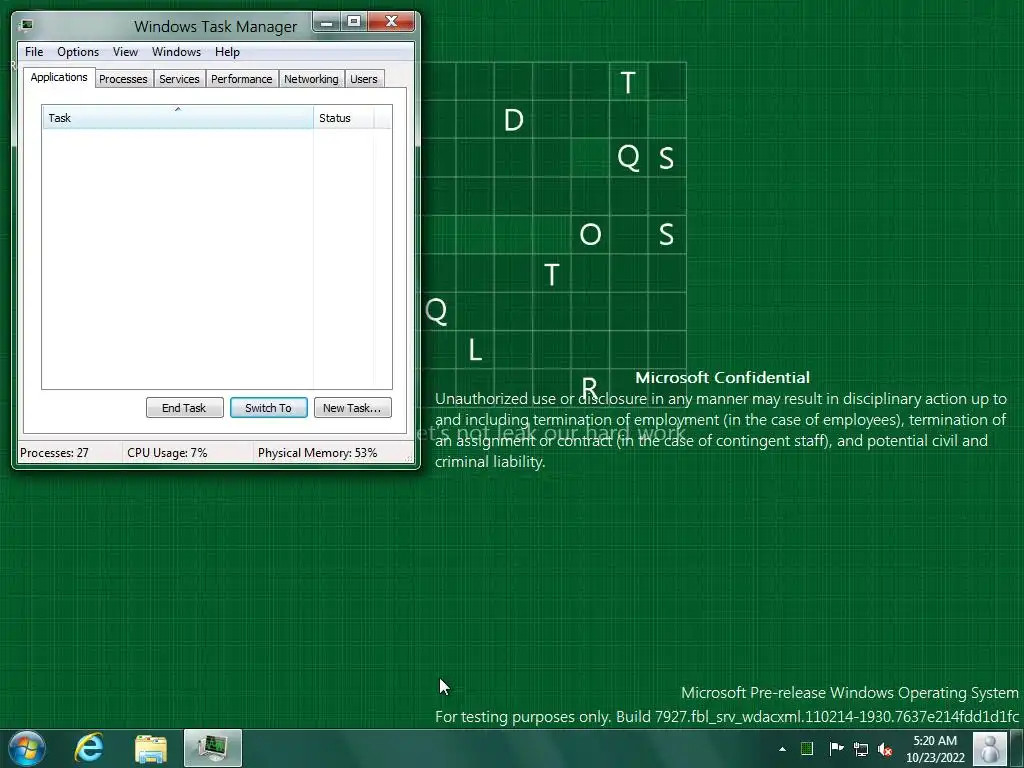Viewport: 1024px width, 768px height.
Task: Click the Microsoft Confidential heading on desktop
Action: point(722,377)
